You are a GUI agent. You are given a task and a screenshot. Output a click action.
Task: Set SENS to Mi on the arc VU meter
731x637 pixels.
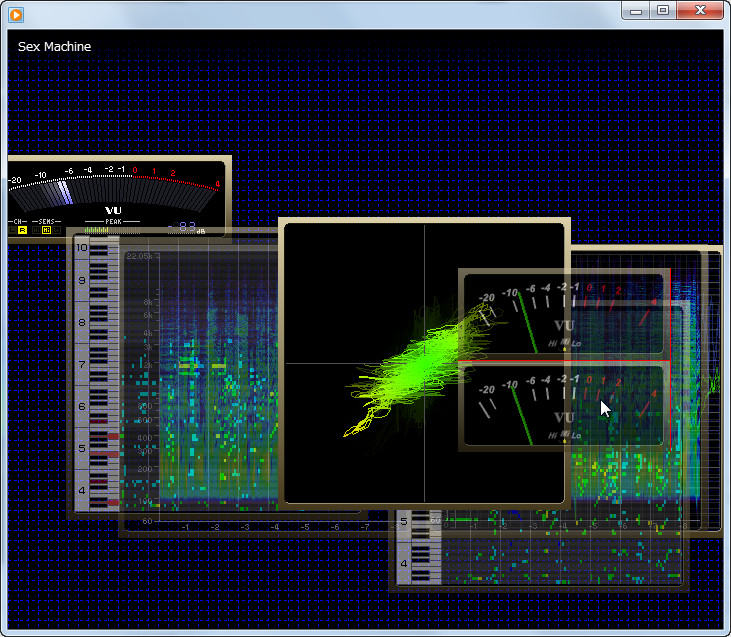46,230
